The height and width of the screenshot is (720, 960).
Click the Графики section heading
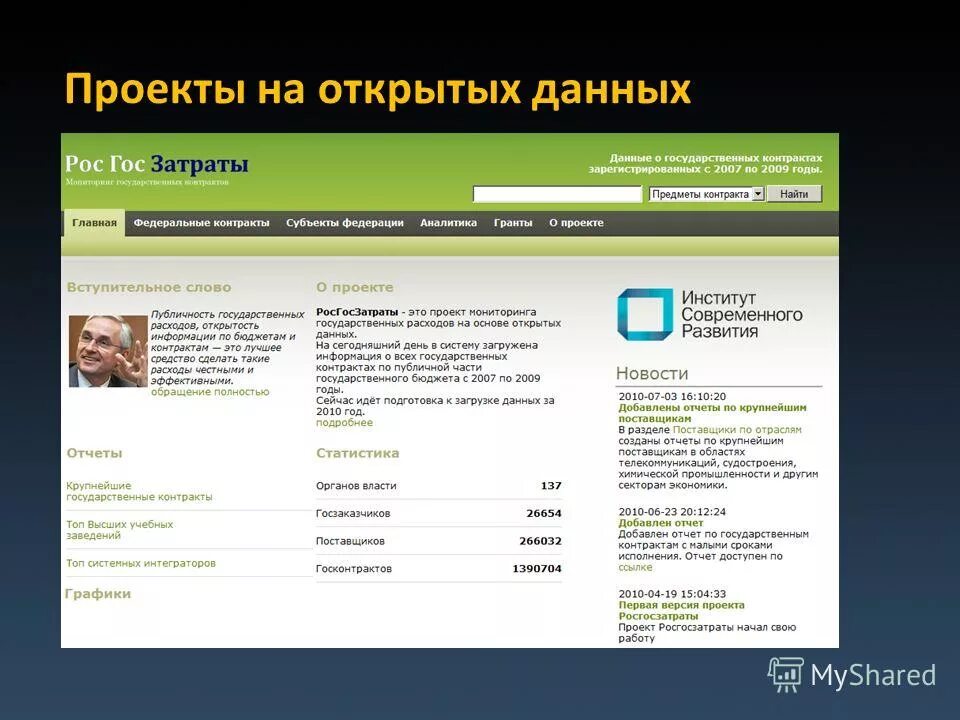click(x=98, y=593)
